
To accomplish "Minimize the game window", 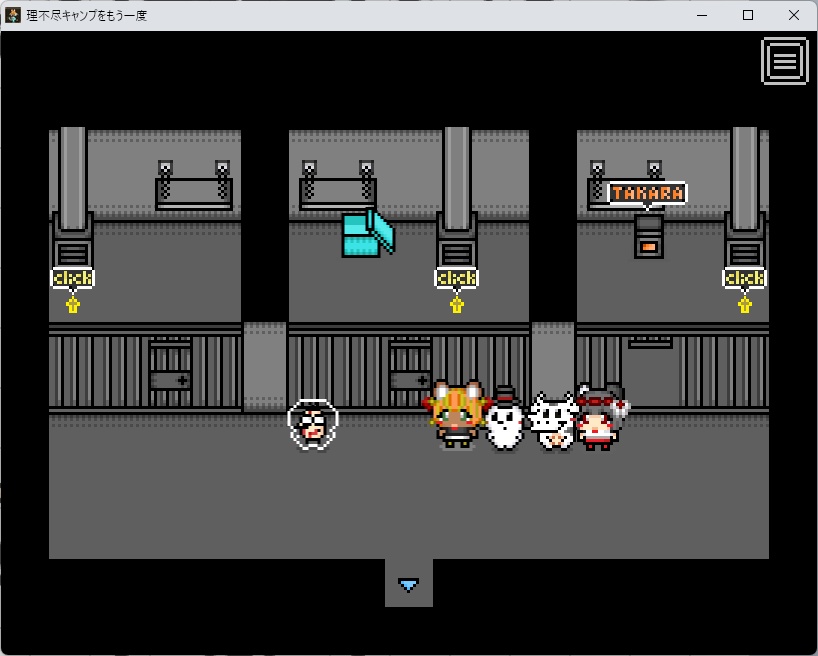I will tap(702, 15).
